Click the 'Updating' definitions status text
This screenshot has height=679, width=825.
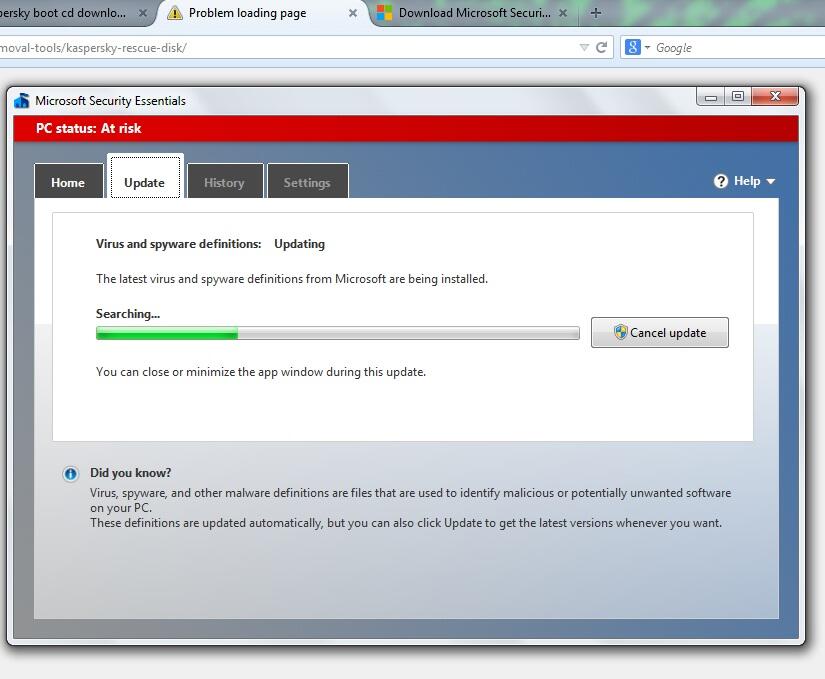[299, 244]
